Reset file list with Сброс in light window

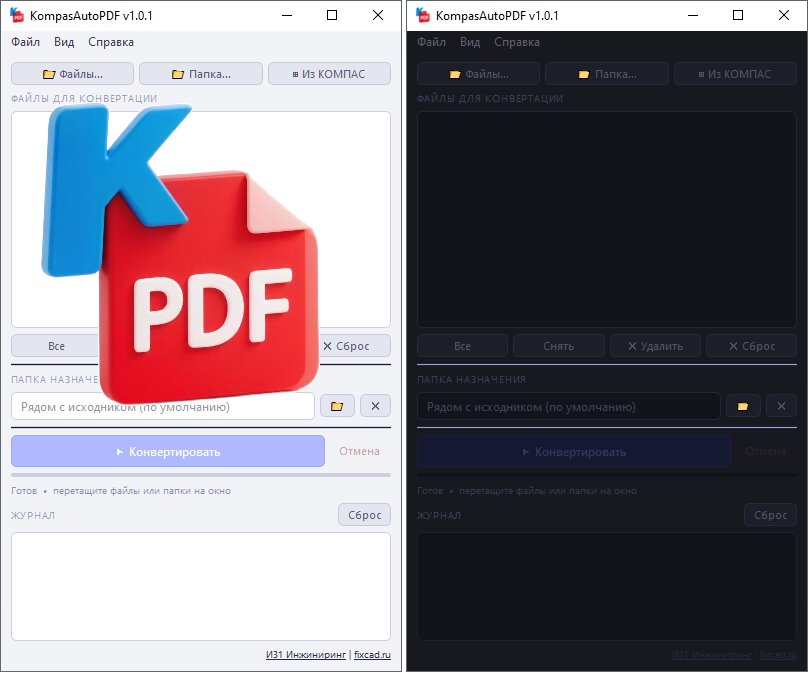(x=355, y=346)
